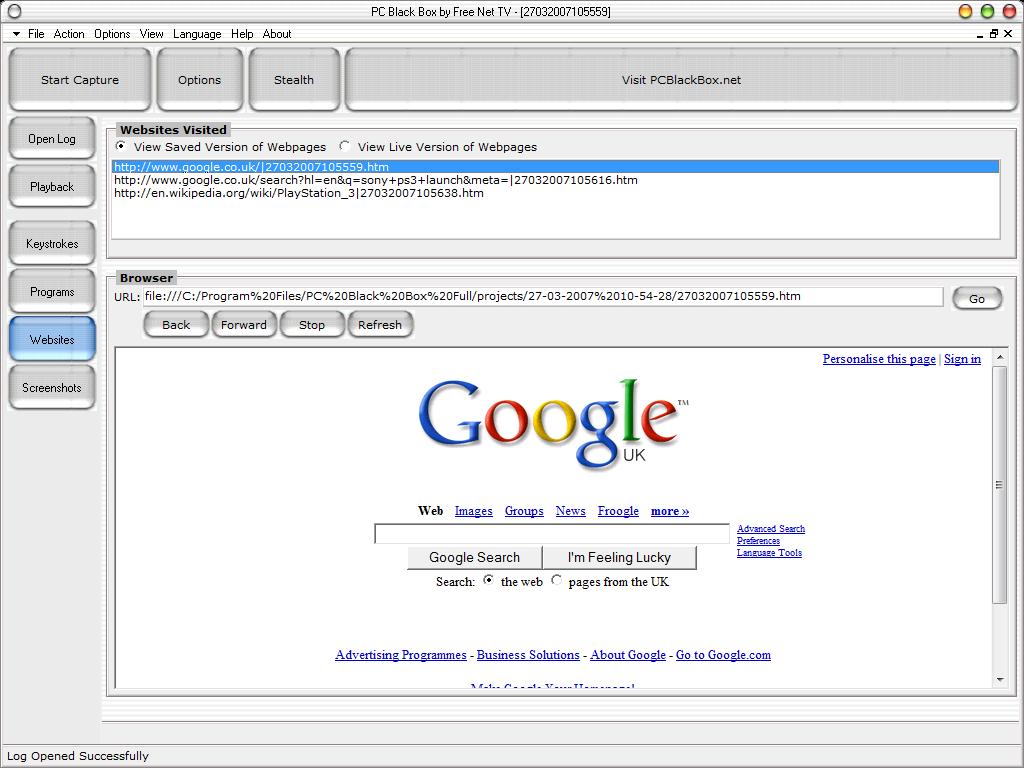The width and height of the screenshot is (1024, 768).
Task: Open the Froogle link
Action: (x=618, y=511)
